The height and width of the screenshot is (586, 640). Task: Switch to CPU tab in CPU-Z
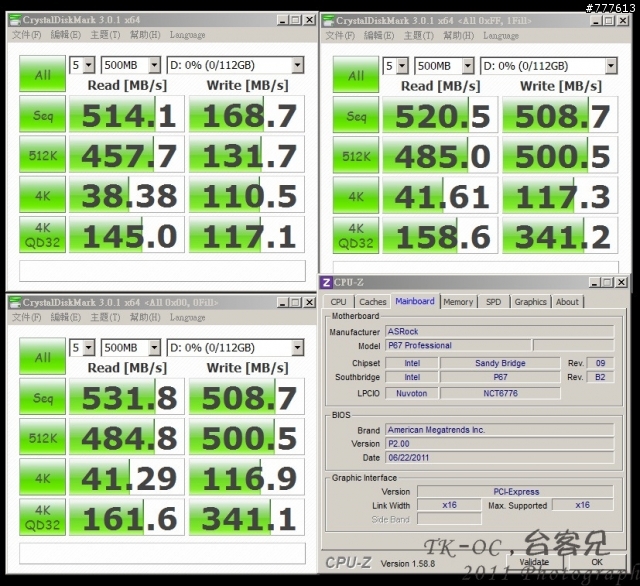pos(338,302)
